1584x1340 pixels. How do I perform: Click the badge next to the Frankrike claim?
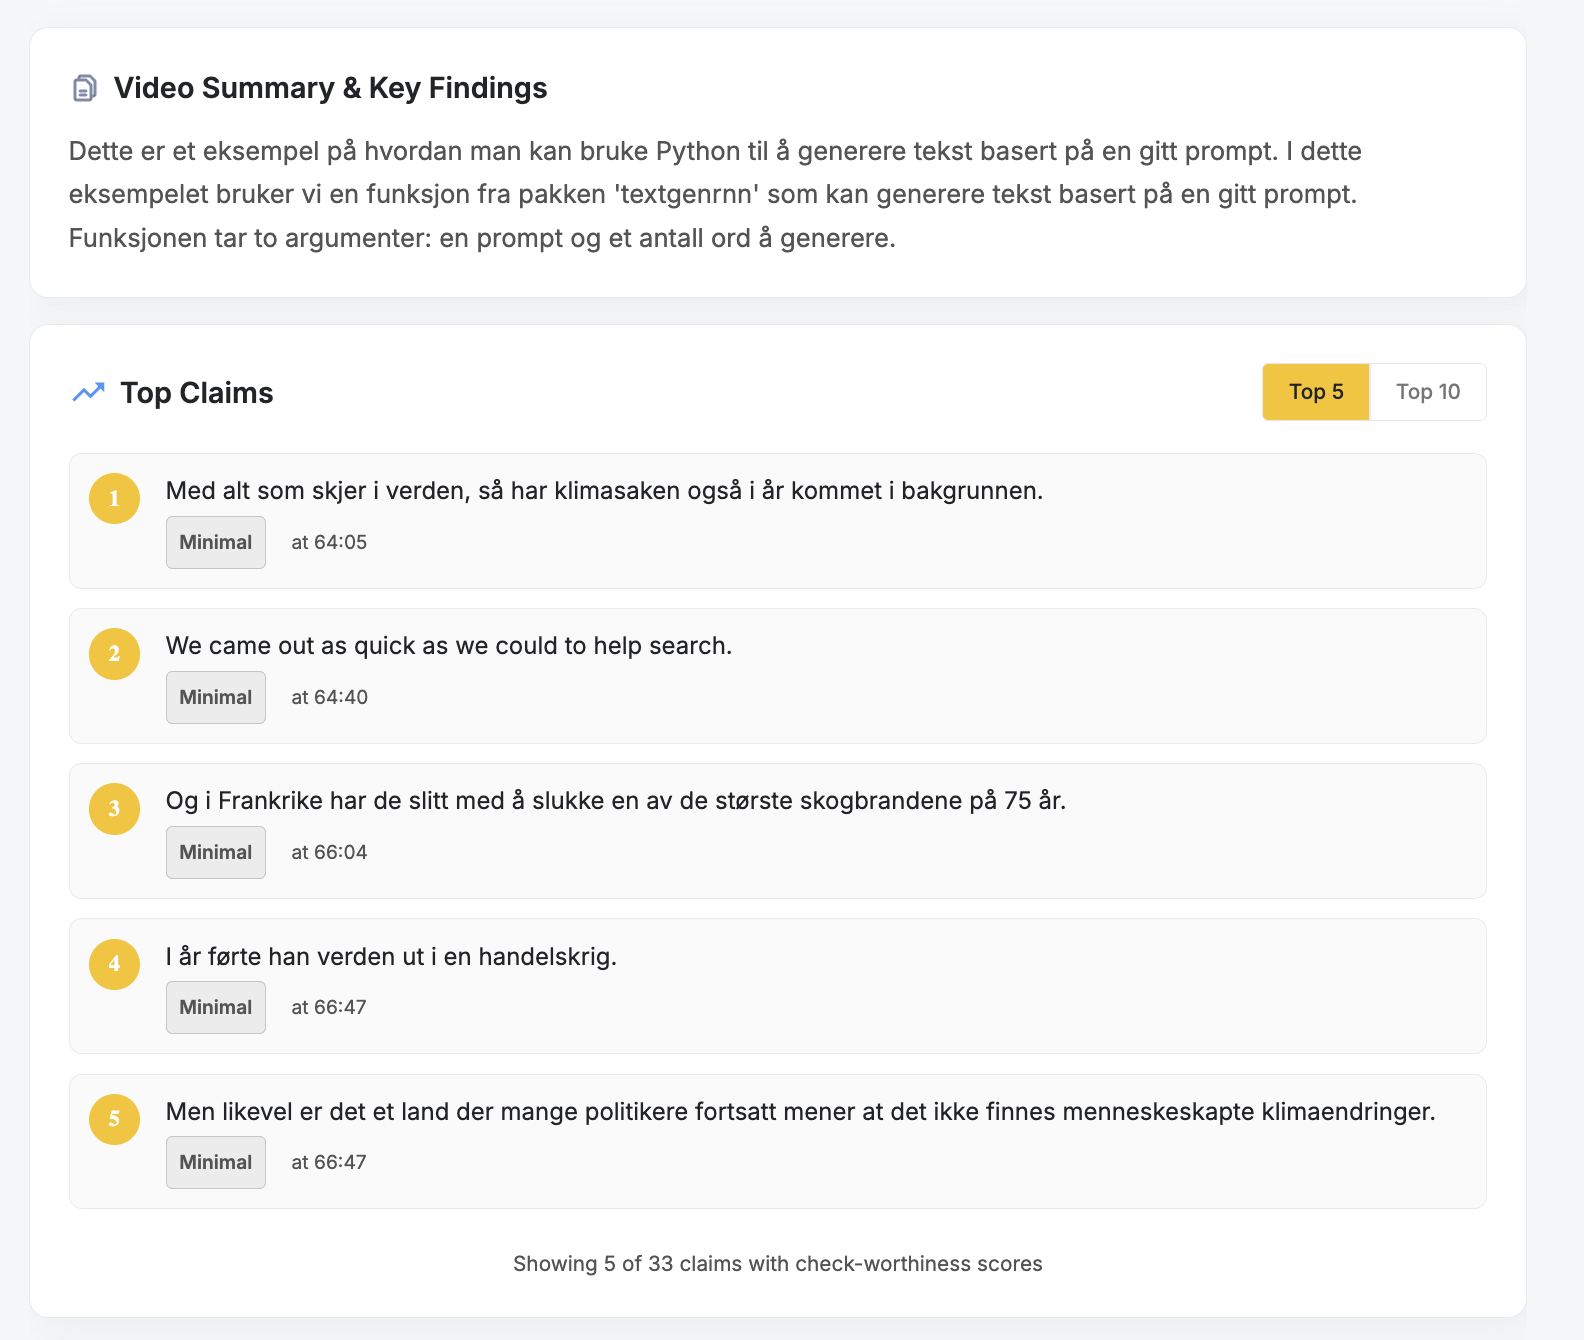point(114,809)
